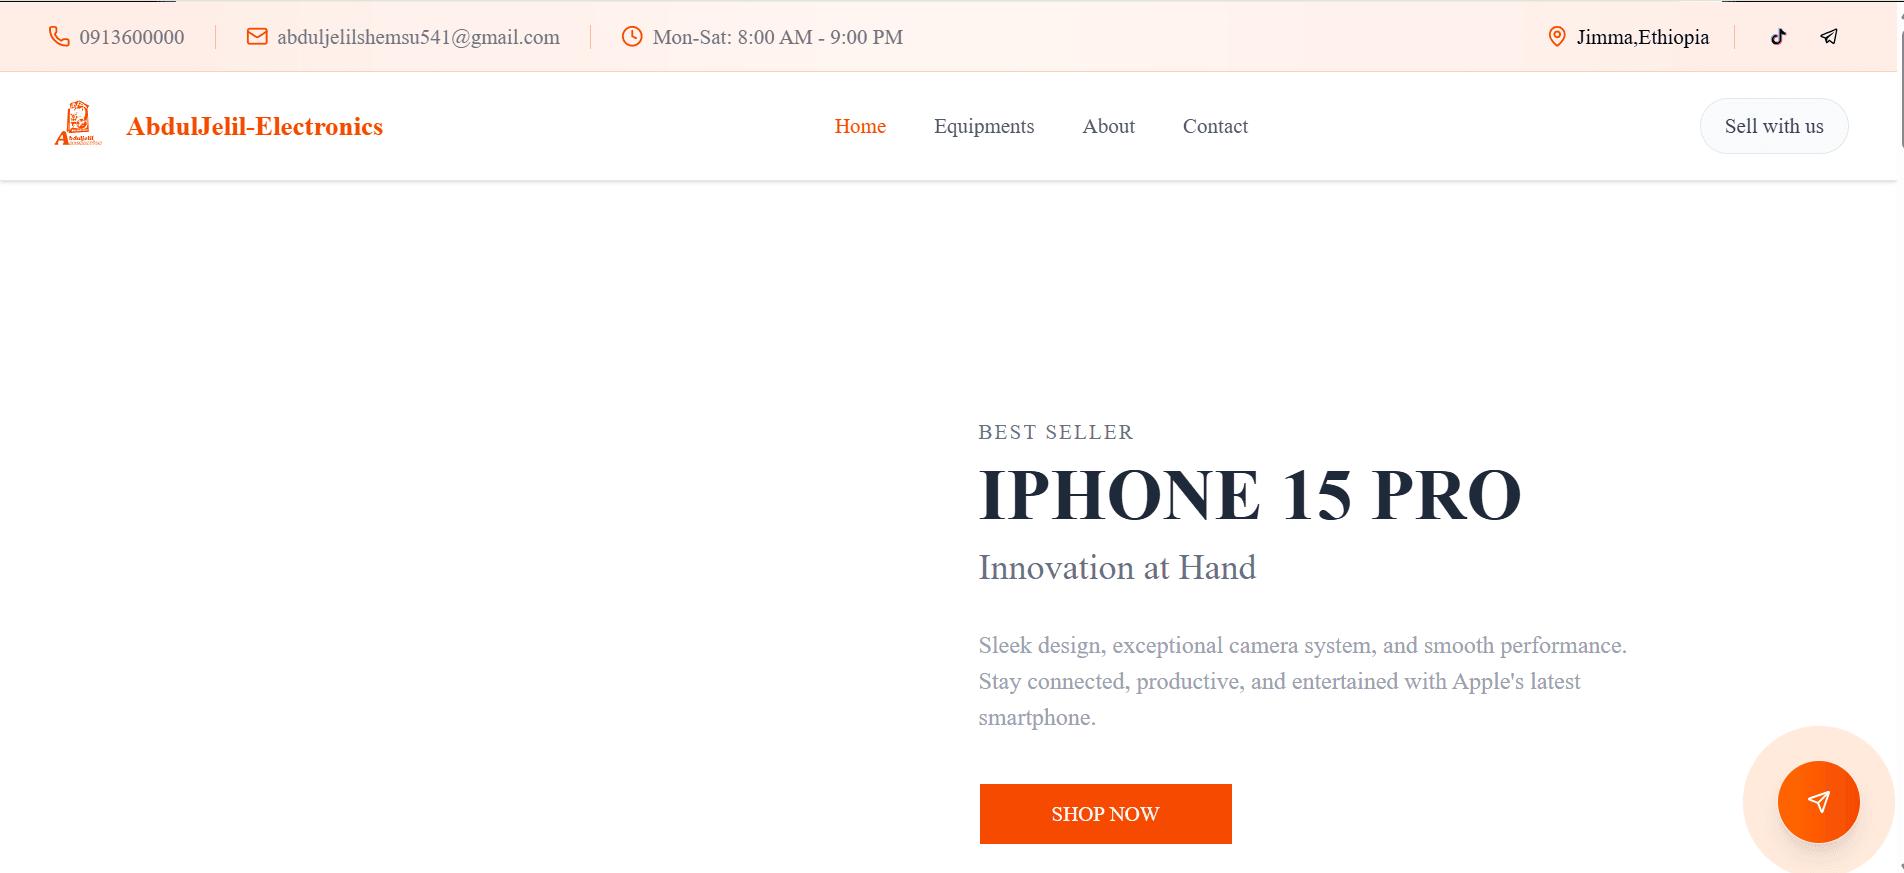The image size is (1904, 873).
Task: Click the location pin icon
Action: (1557, 37)
